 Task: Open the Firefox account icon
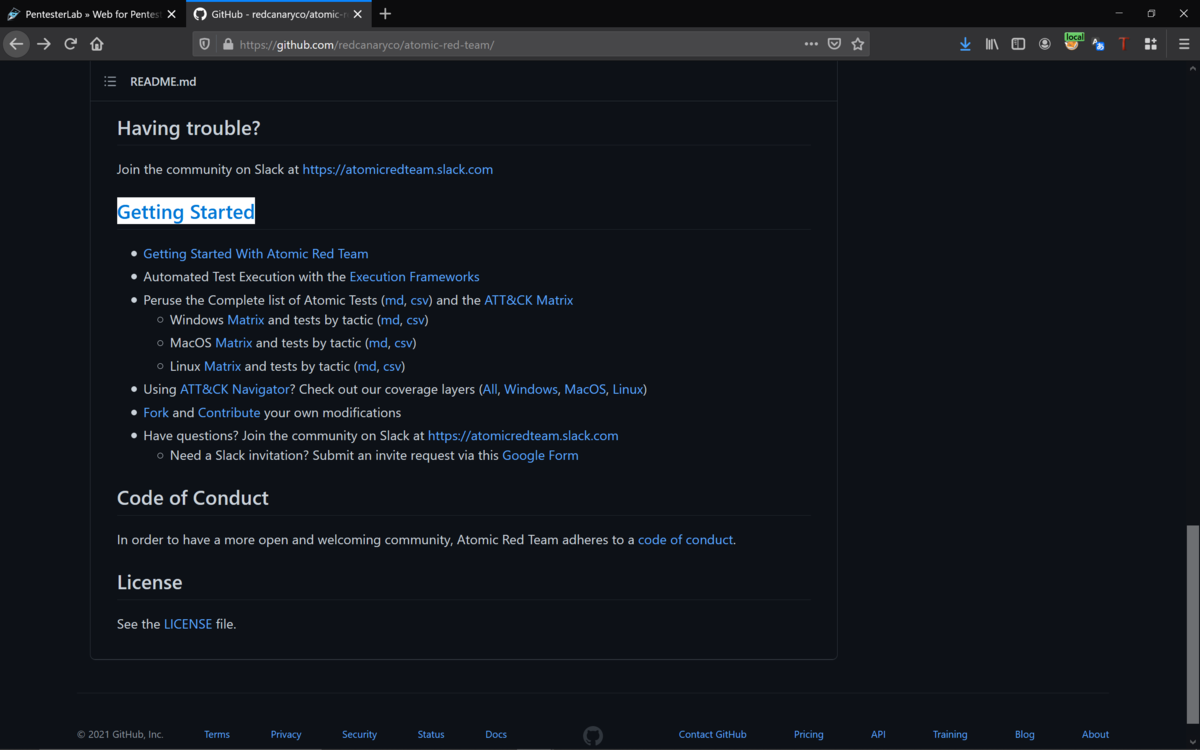tap(1045, 44)
